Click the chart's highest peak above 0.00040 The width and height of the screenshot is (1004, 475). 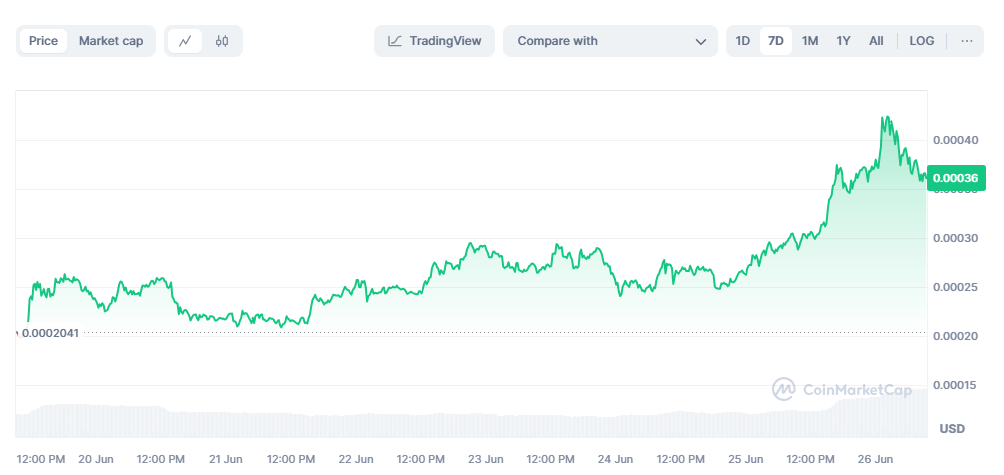coord(885,118)
